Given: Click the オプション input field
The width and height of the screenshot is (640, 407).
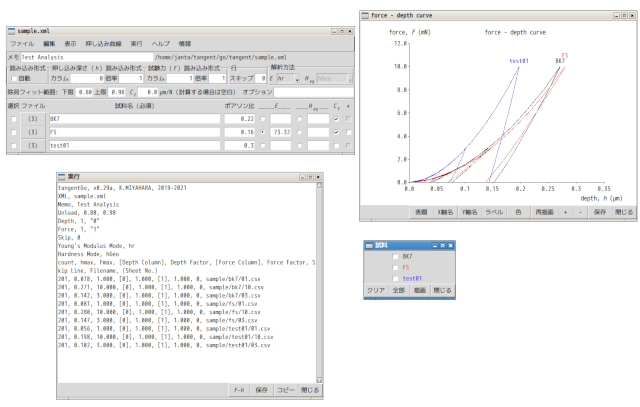Looking at the screenshot, I should pos(313,92).
